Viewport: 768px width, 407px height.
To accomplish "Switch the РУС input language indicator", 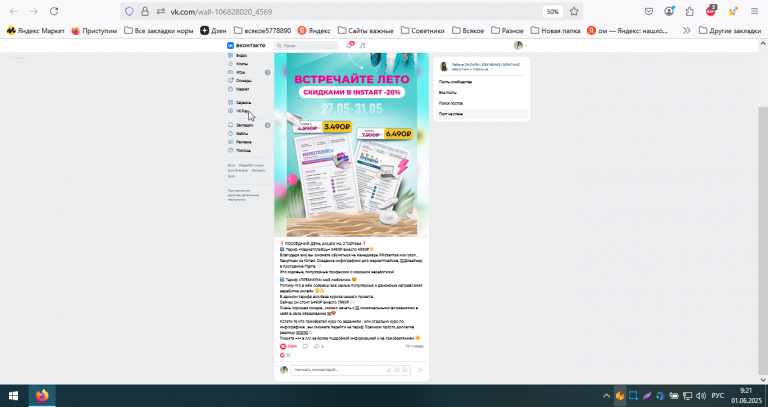I will click(718, 396).
